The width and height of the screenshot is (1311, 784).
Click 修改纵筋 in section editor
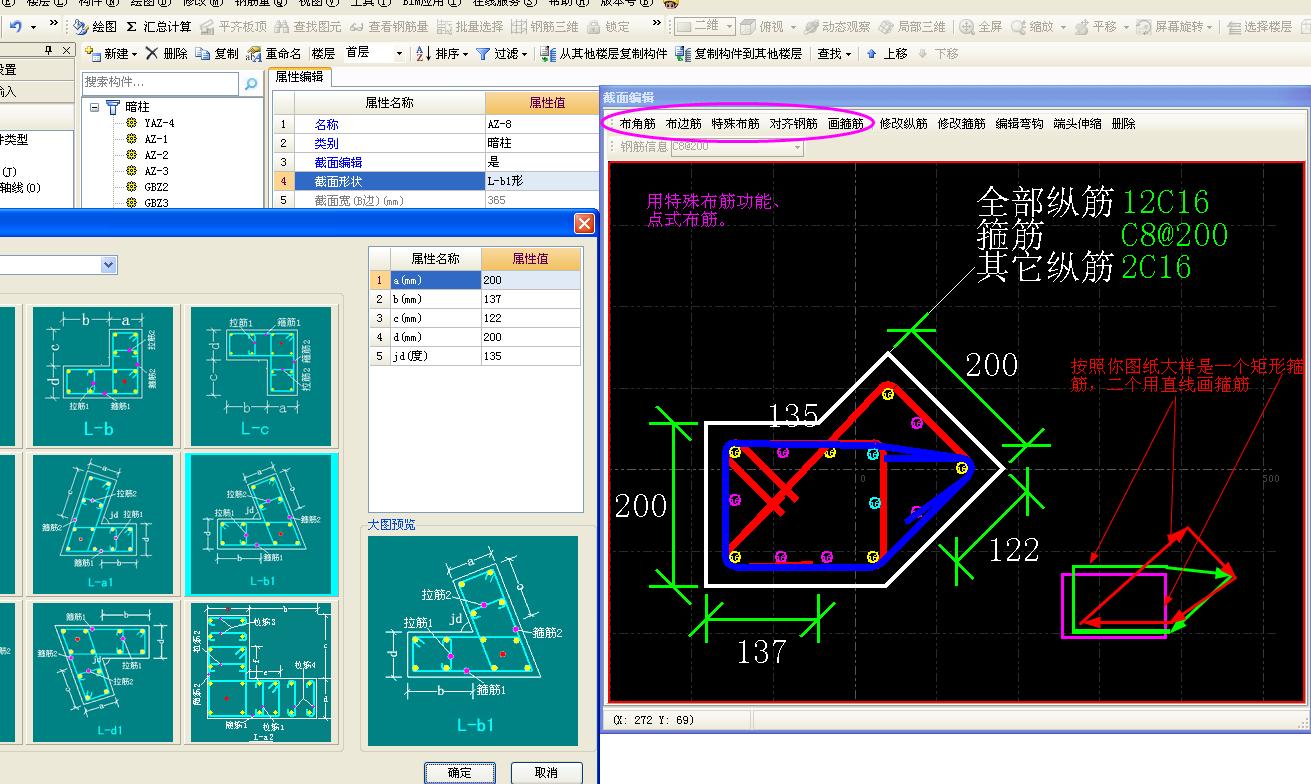point(903,124)
